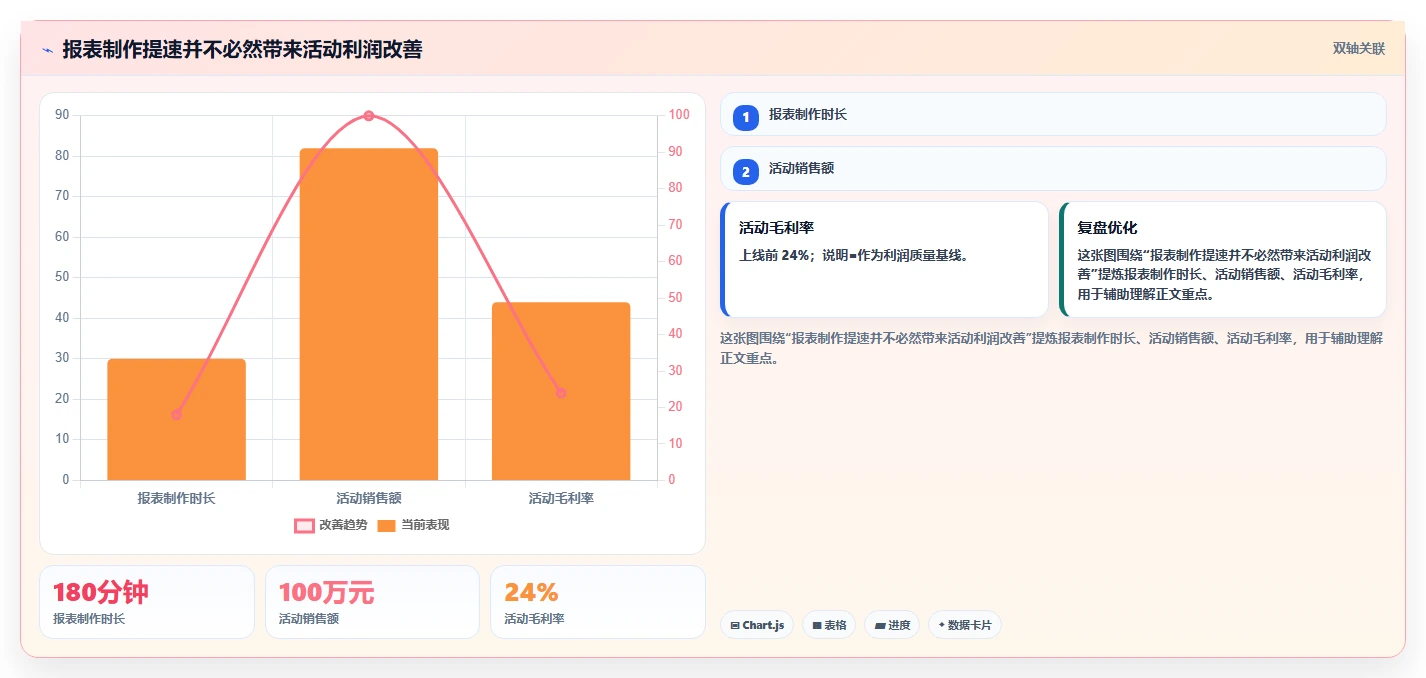The height and width of the screenshot is (678, 1426).
Task: Click the summary paragraph below the info cards
Action: point(1051,348)
